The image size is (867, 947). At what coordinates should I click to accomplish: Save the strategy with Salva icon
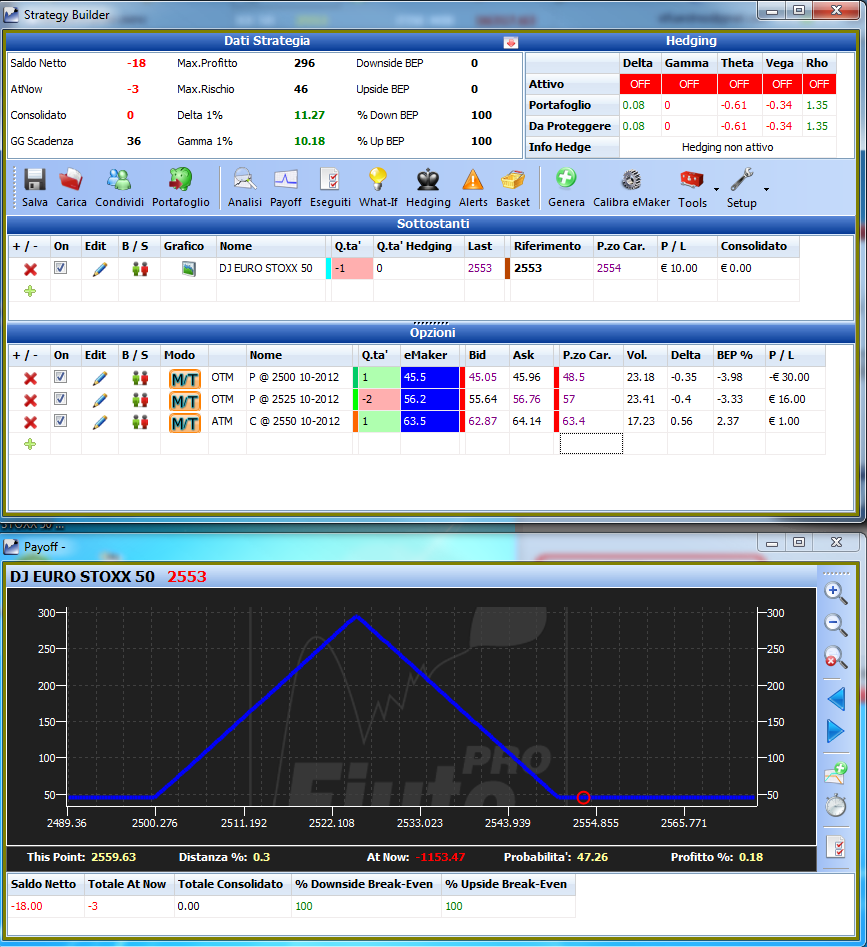click(x=34, y=188)
